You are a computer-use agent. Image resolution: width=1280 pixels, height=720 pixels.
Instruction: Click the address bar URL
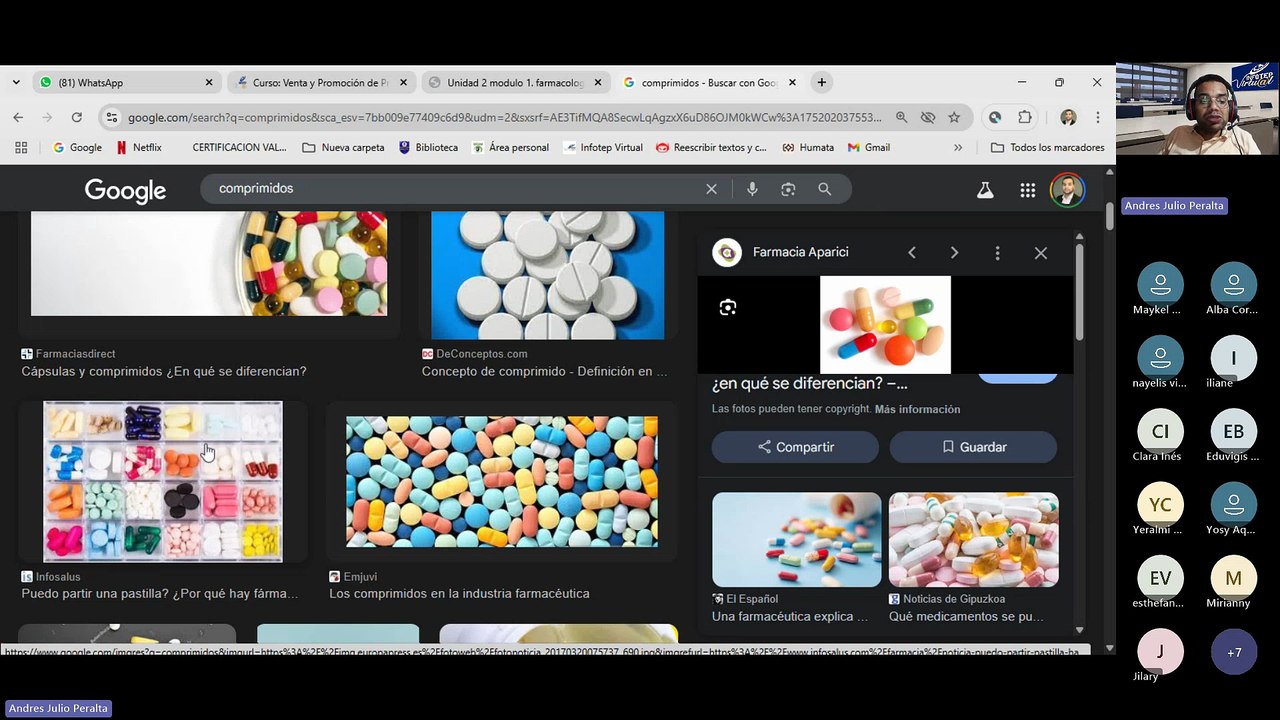click(505, 117)
